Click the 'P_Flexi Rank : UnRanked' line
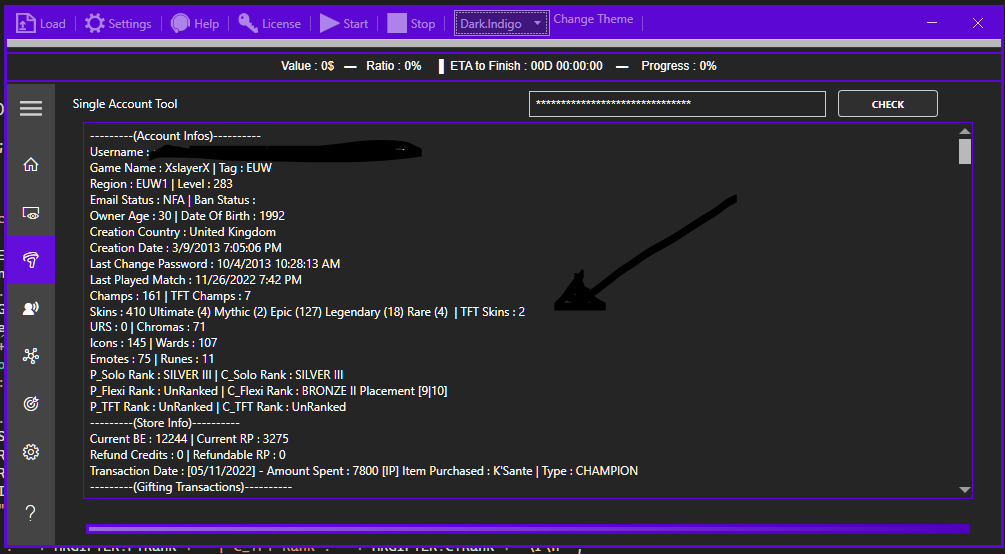The height and width of the screenshot is (554, 1005). coord(269,391)
